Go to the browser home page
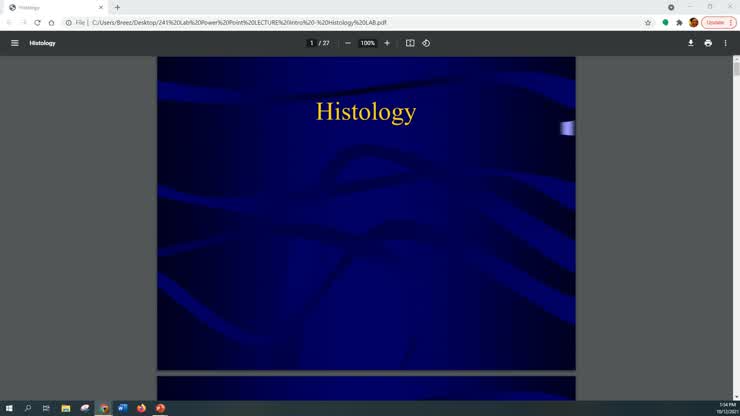 click(x=52, y=22)
